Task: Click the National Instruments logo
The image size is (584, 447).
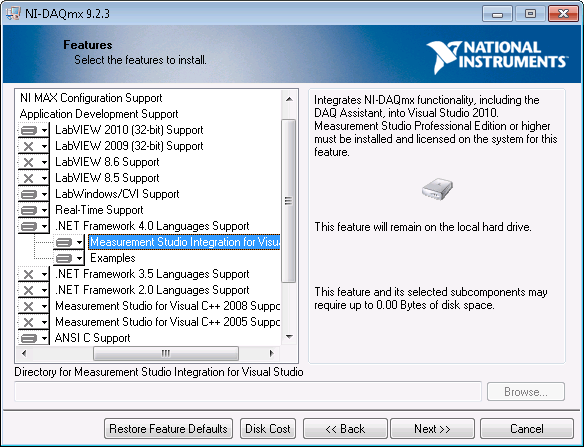Action: (x=497, y=57)
